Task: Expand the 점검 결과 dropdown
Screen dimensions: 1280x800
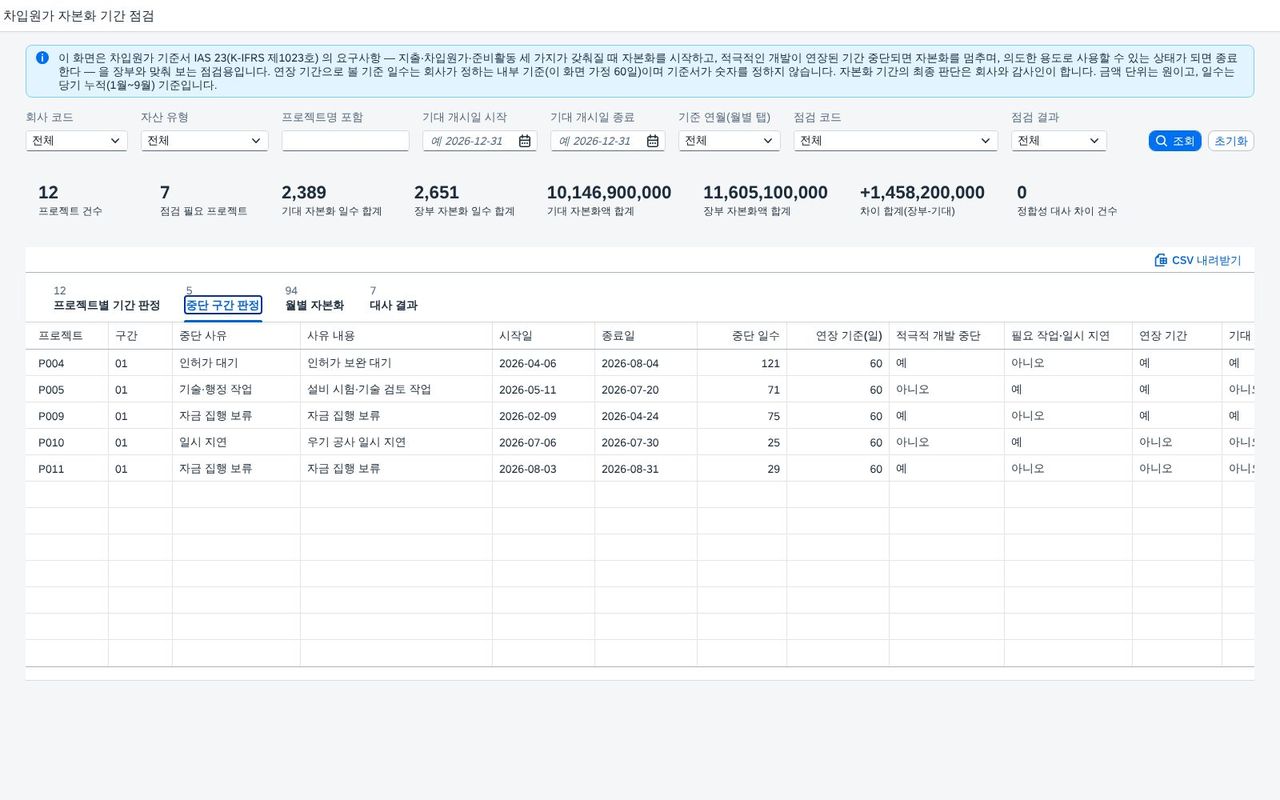Action: tap(1059, 141)
